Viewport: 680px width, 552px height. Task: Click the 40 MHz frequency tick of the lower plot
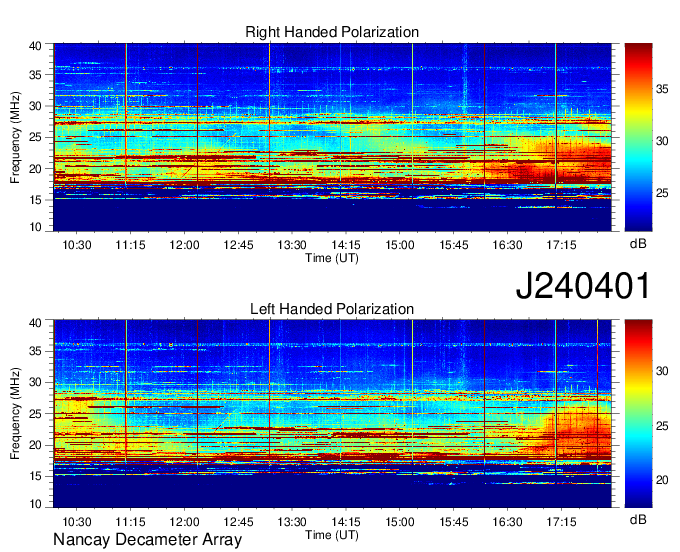36,323
